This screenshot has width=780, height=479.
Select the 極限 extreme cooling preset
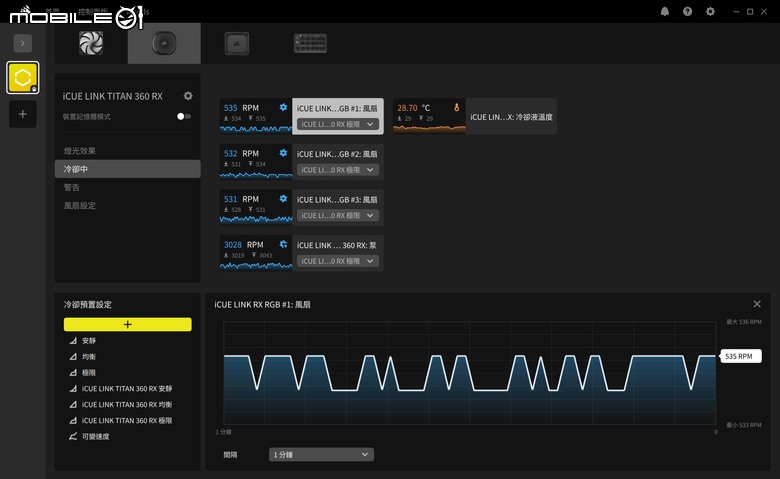pos(89,373)
